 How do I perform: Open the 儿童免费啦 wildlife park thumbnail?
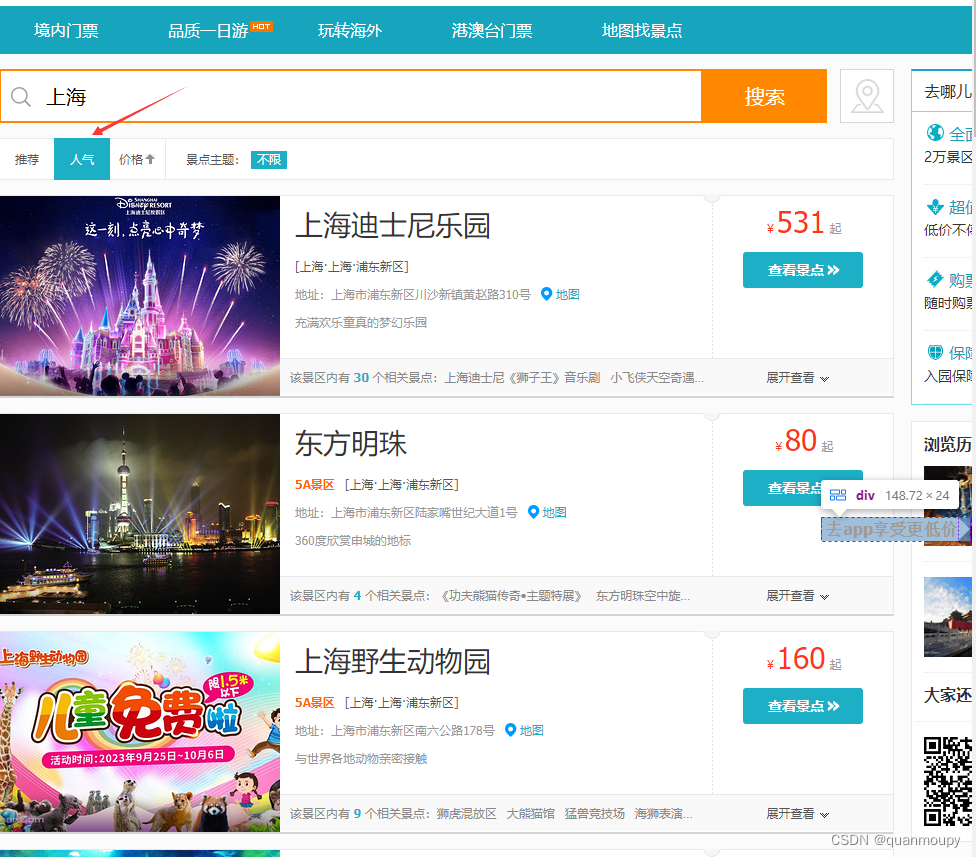click(x=140, y=731)
